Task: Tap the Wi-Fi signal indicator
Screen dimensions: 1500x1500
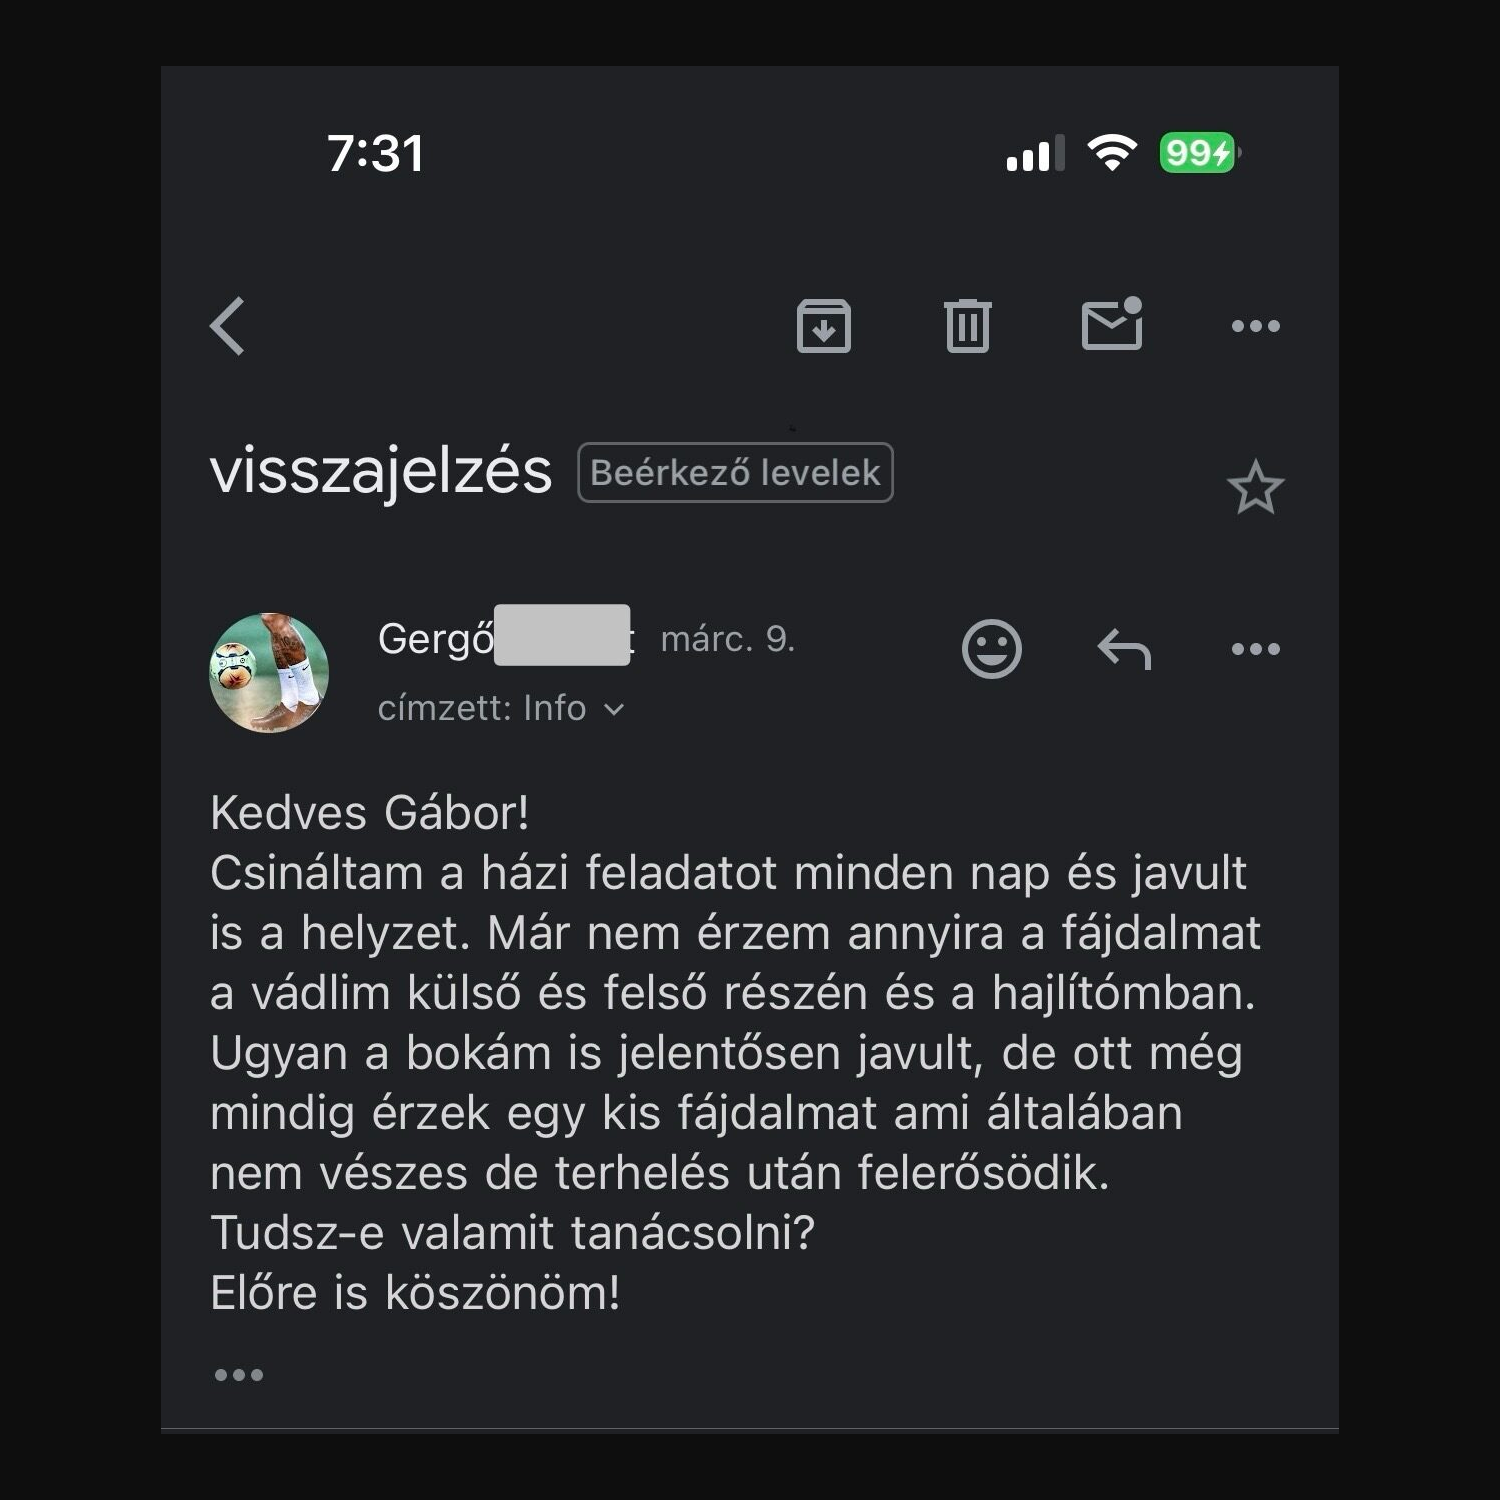Action: point(1112,151)
